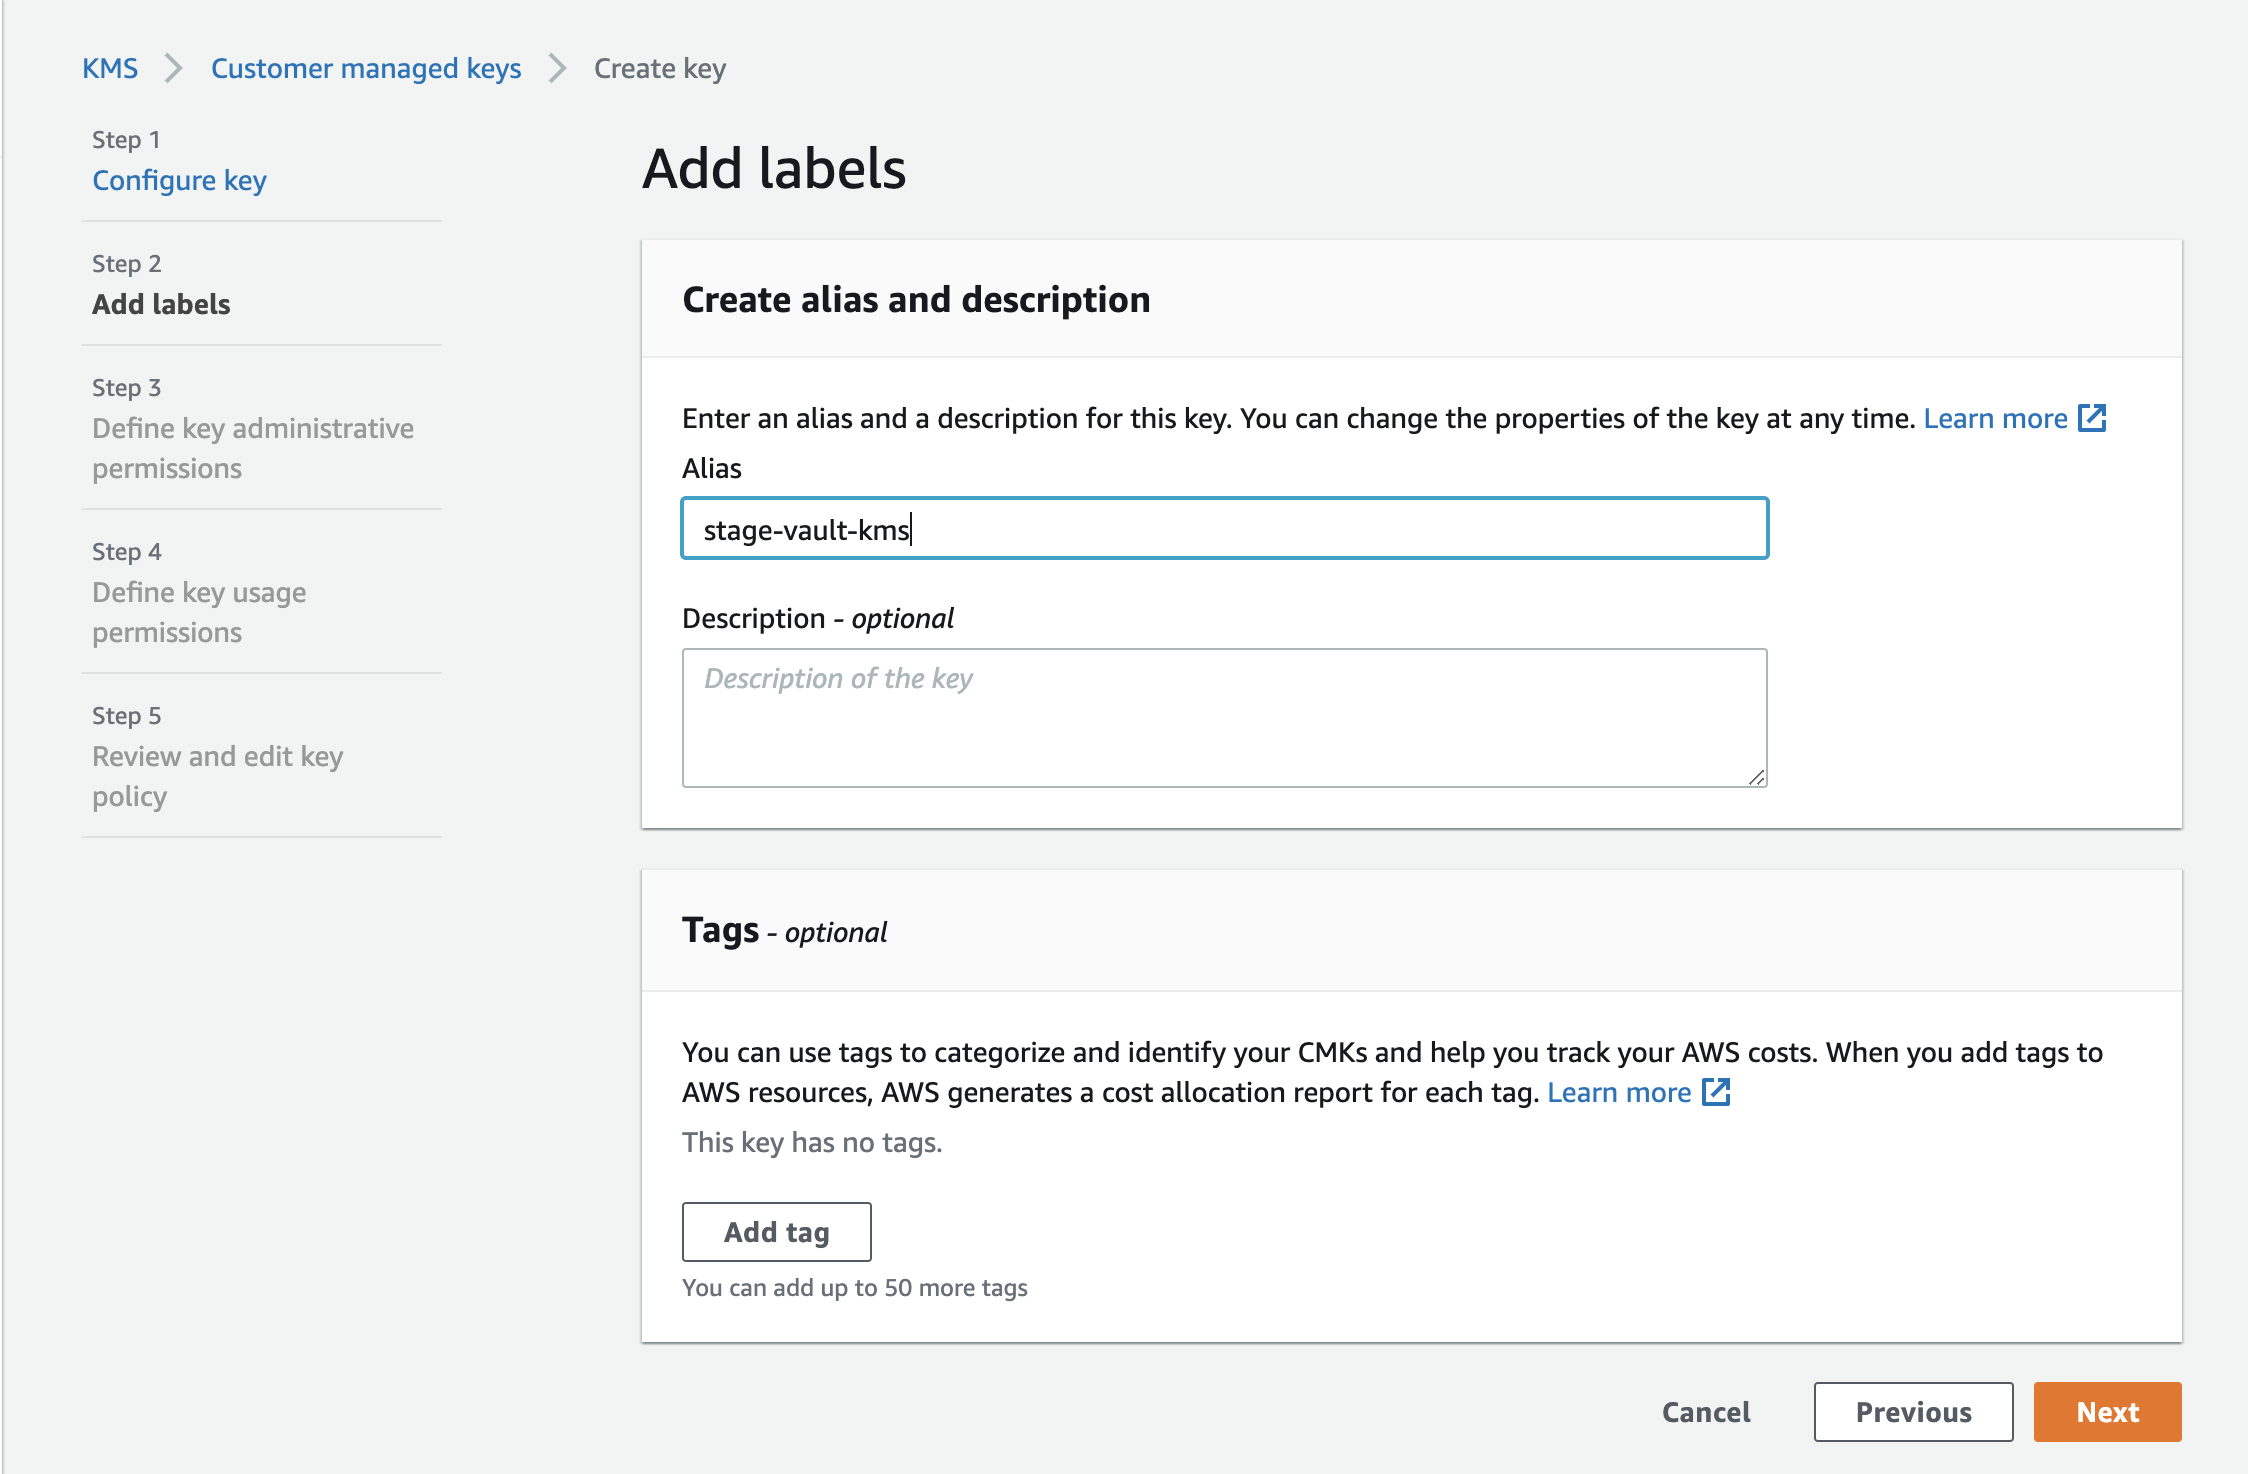The image size is (2248, 1474).
Task: Click the Description - optional label
Action: point(818,618)
